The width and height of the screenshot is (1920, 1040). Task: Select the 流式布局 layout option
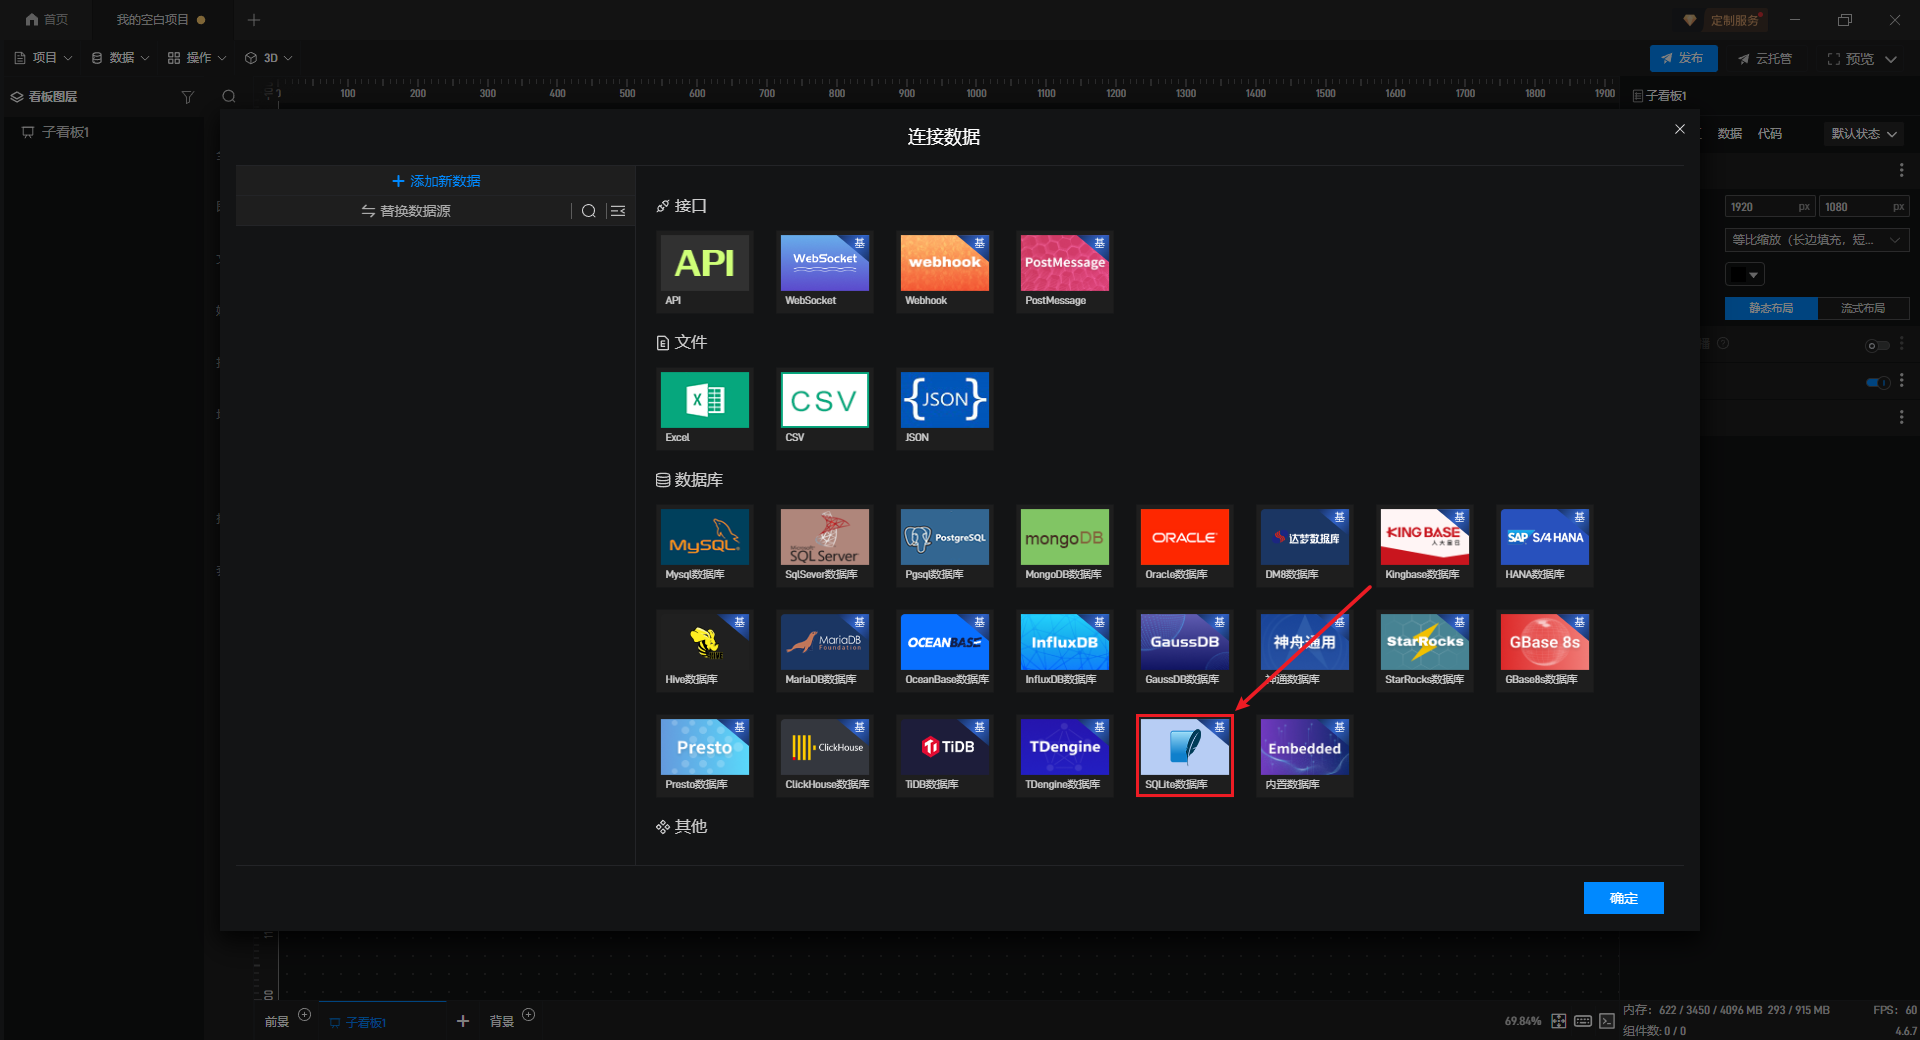tap(1862, 309)
